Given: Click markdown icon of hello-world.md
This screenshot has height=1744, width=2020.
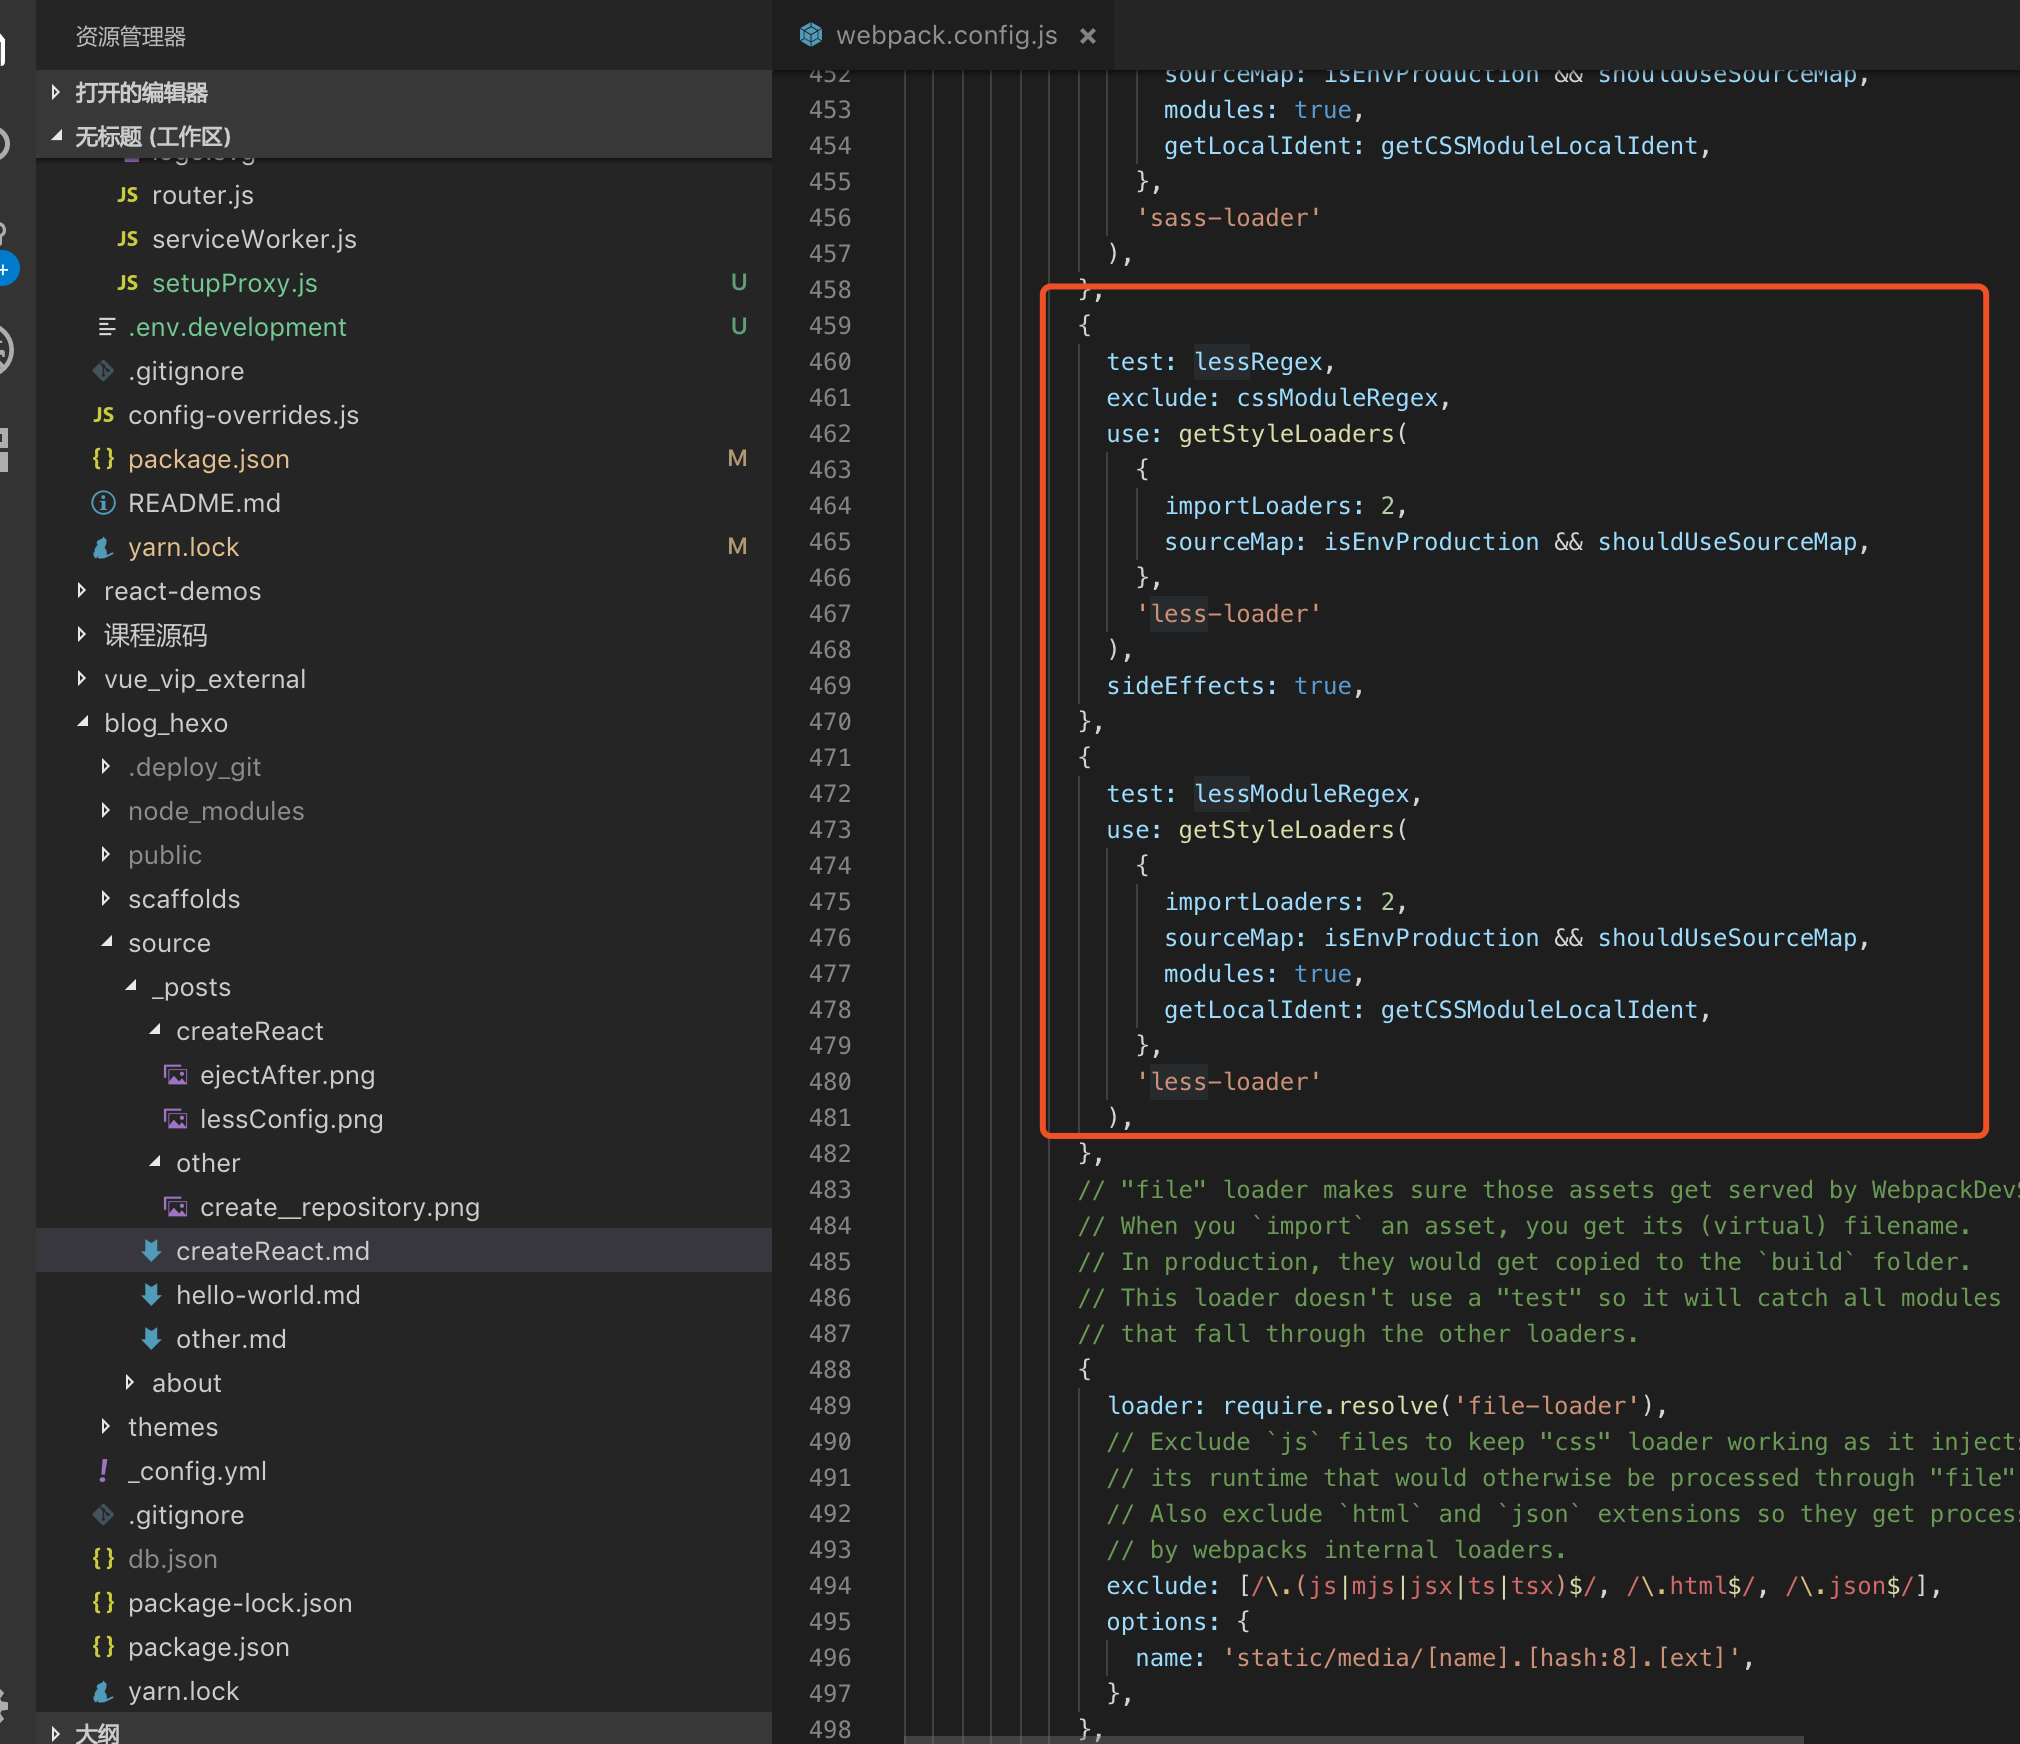Looking at the screenshot, I should [152, 1295].
